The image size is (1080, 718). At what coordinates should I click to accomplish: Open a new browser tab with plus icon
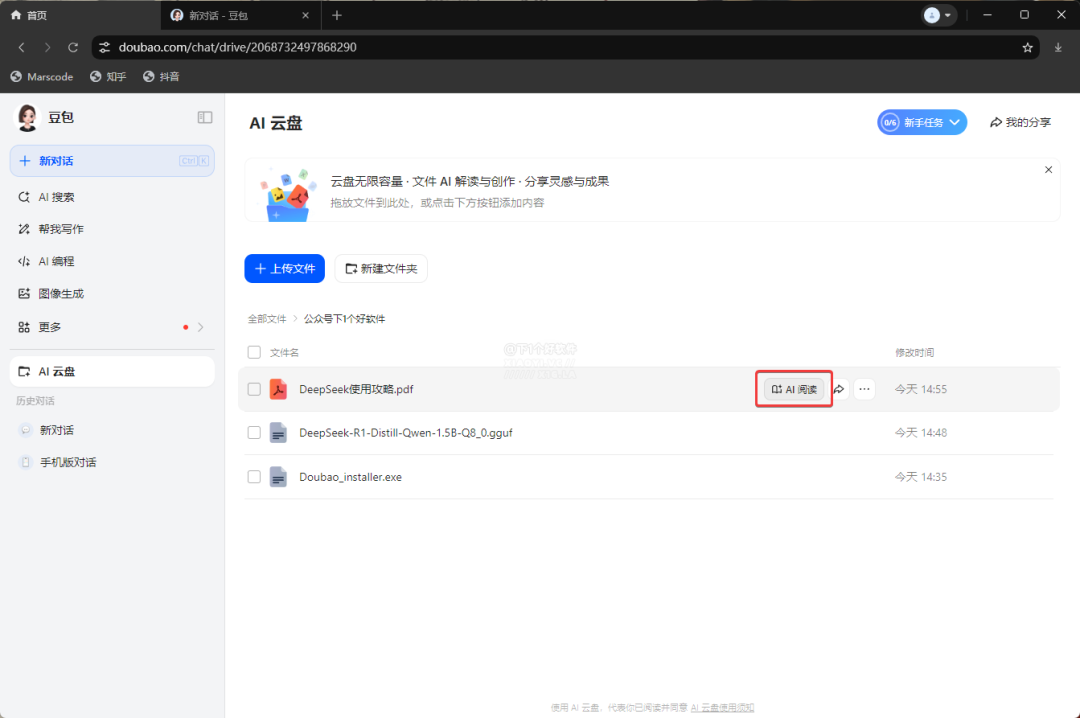click(x=337, y=15)
